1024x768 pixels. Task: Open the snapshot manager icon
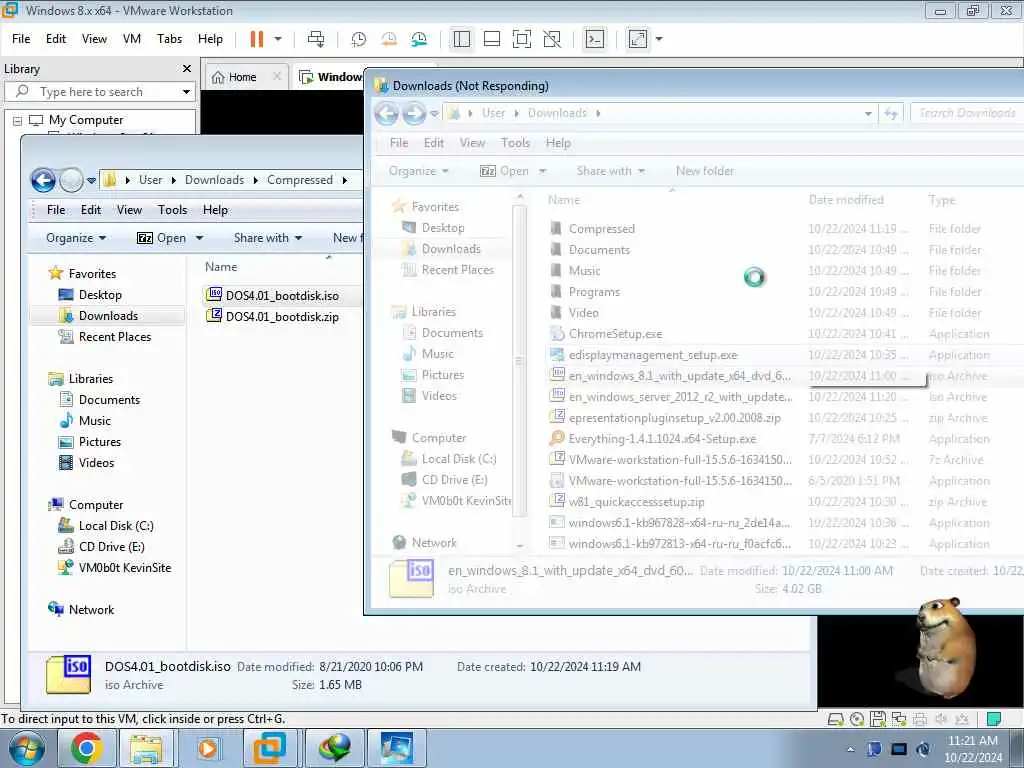click(419, 39)
